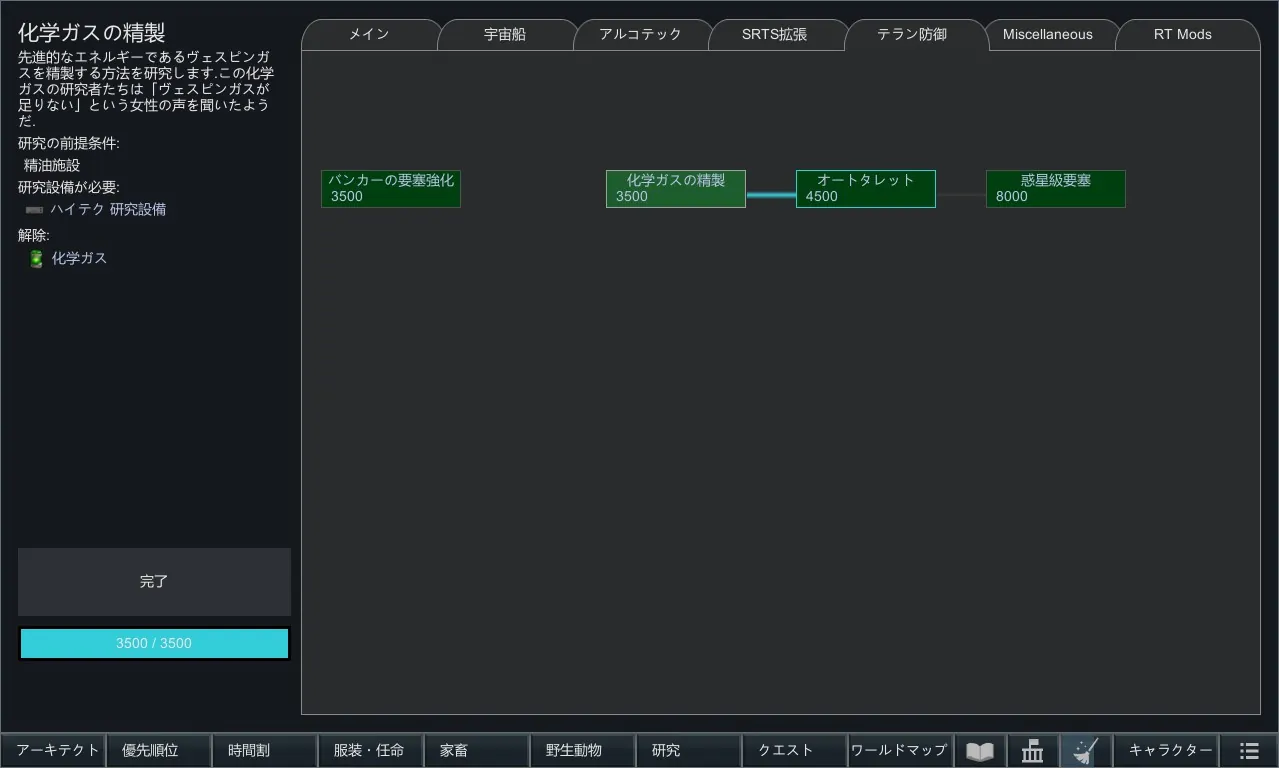Image resolution: width=1279 pixels, height=768 pixels.
Task: Click the 3500 / 3500 progress bar
Action: click(154, 644)
